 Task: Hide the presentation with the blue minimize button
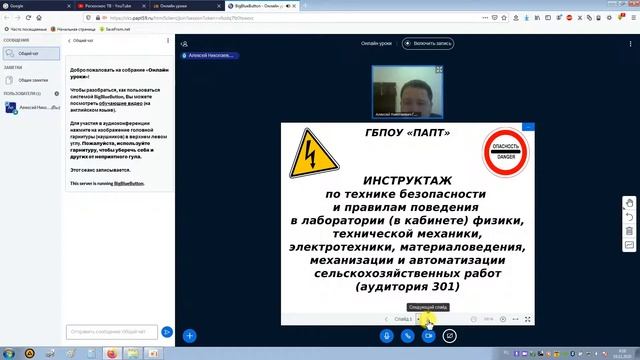pos(528,127)
